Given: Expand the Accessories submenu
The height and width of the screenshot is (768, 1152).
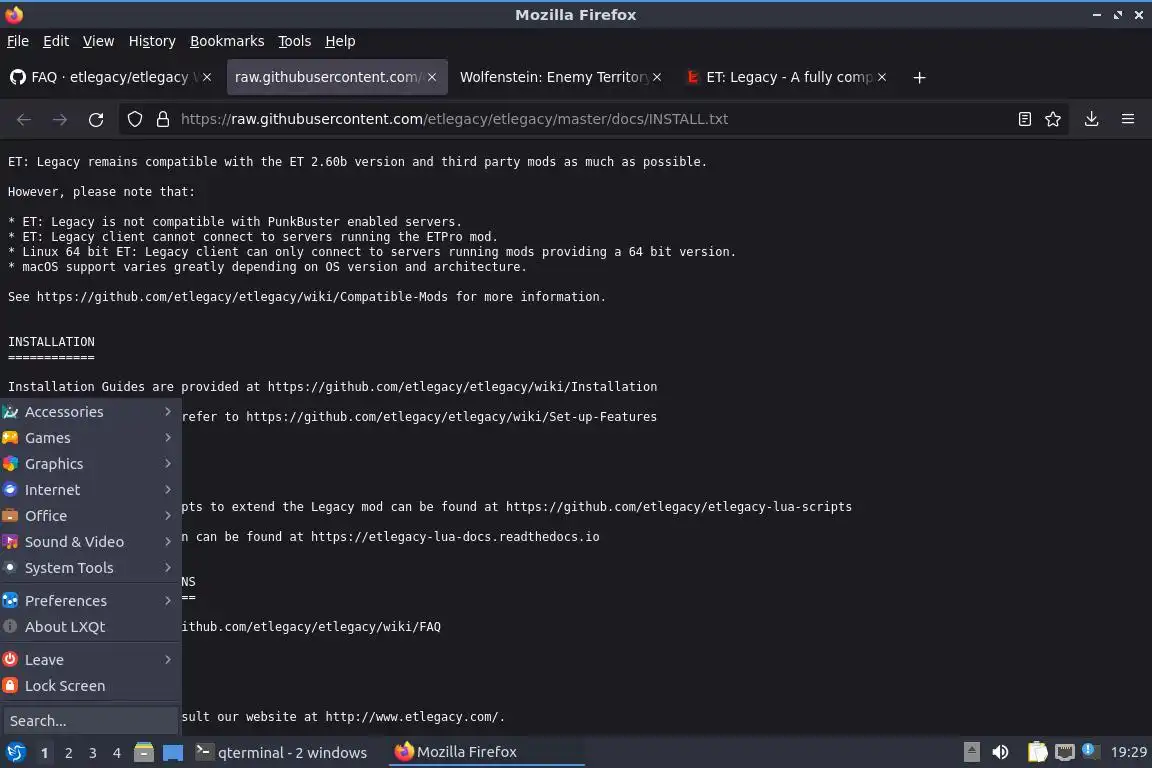Looking at the screenshot, I should tap(90, 412).
